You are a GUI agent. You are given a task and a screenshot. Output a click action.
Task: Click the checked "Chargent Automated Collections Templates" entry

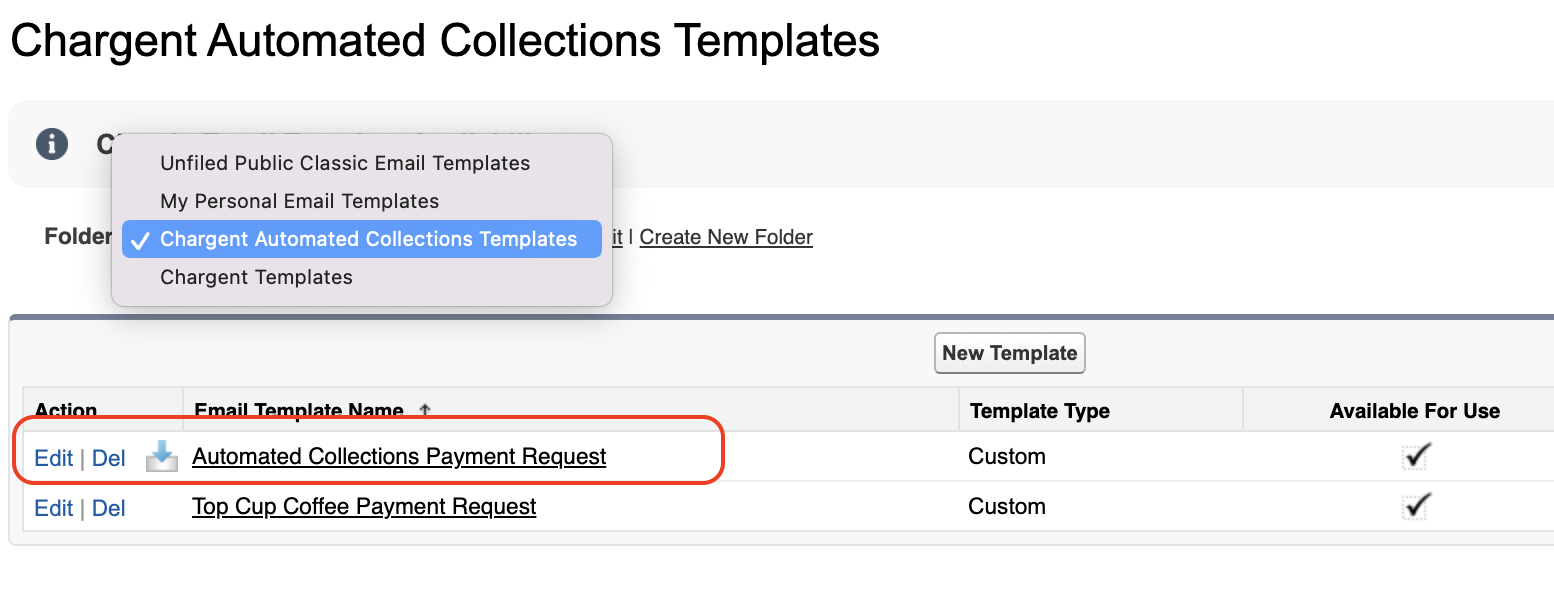[368, 239]
